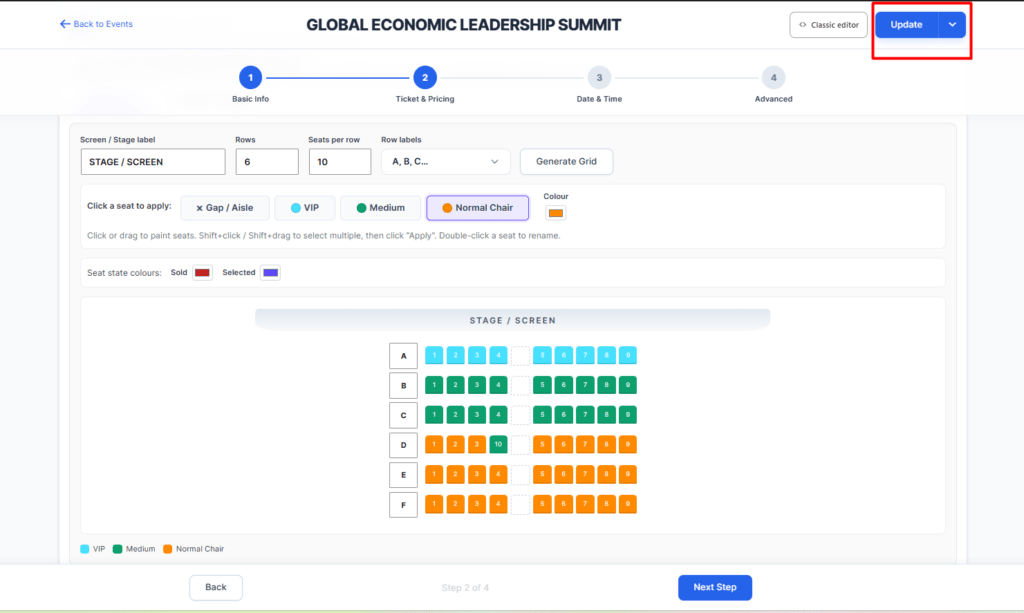Image resolution: width=1024 pixels, height=613 pixels.
Task: Click Normal seat 5 in row F
Action: (542, 504)
